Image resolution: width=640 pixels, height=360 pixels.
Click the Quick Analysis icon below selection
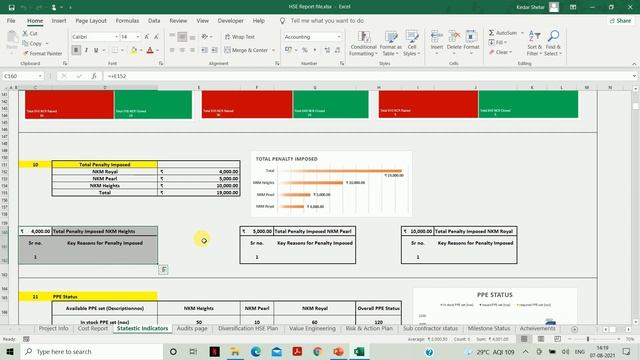coord(163,269)
